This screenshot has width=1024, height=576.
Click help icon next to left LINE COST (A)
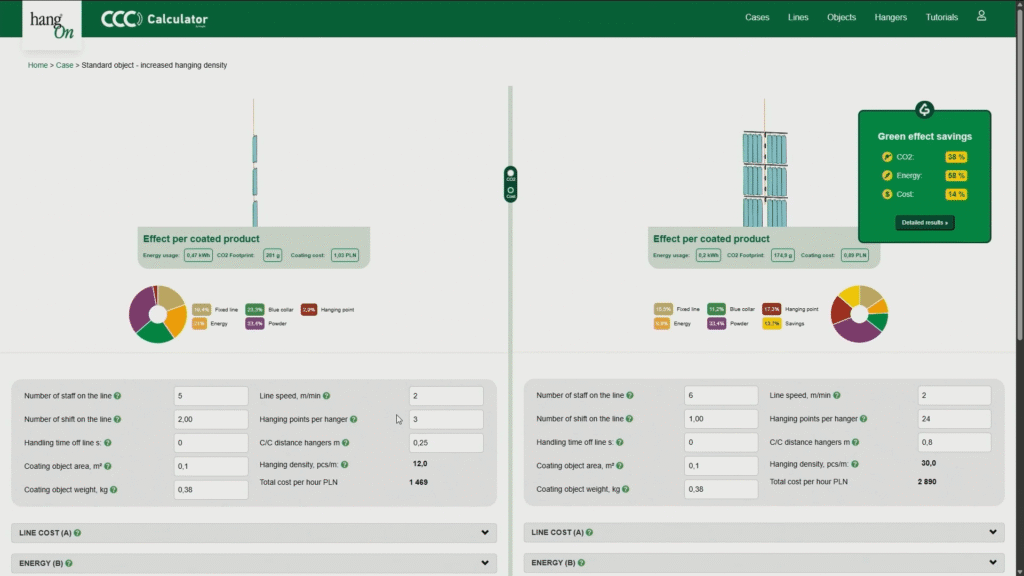click(x=77, y=533)
